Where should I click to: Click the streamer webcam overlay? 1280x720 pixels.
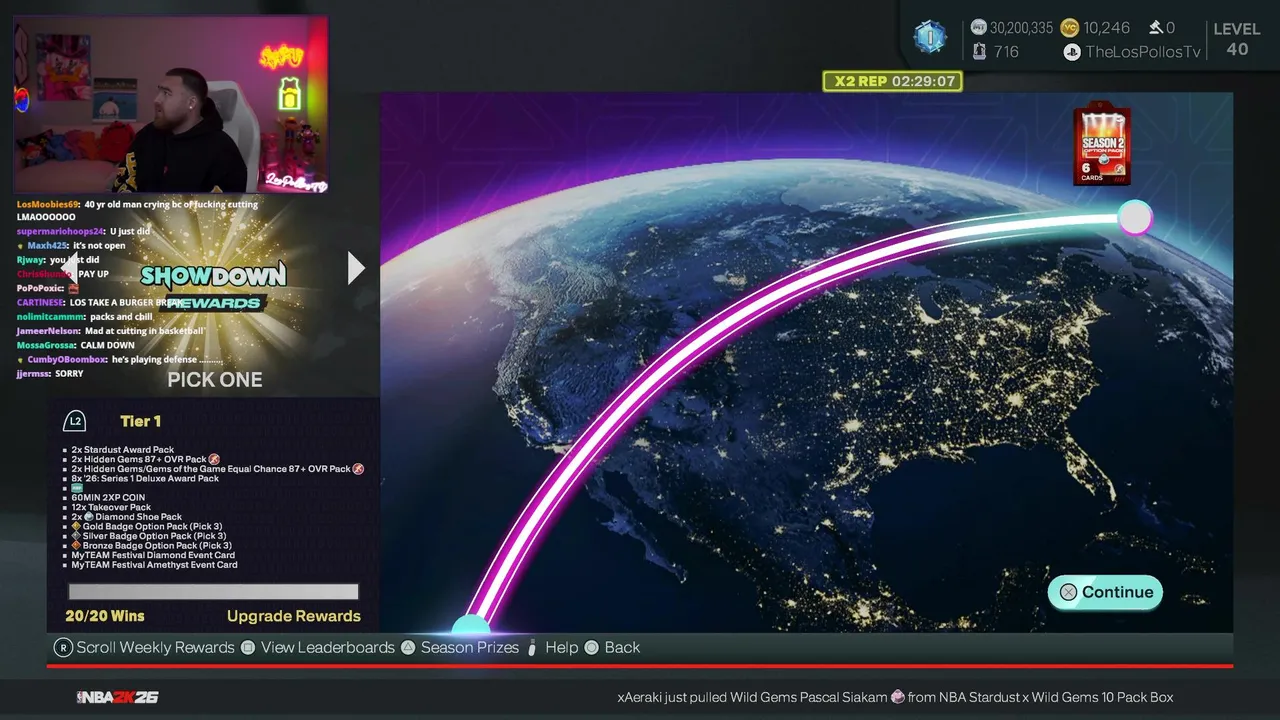click(x=171, y=104)
